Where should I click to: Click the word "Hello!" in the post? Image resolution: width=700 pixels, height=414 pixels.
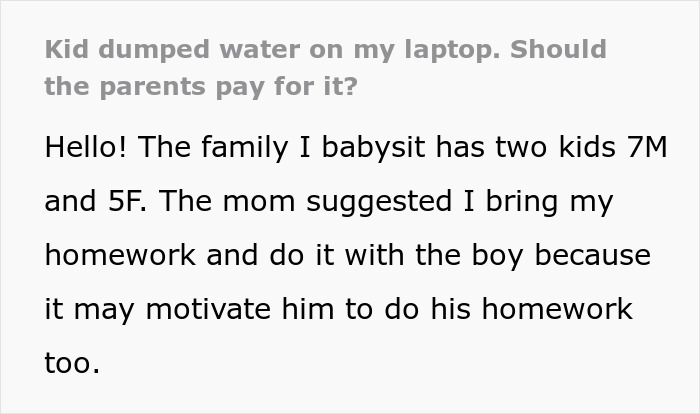tap(86, 147)
